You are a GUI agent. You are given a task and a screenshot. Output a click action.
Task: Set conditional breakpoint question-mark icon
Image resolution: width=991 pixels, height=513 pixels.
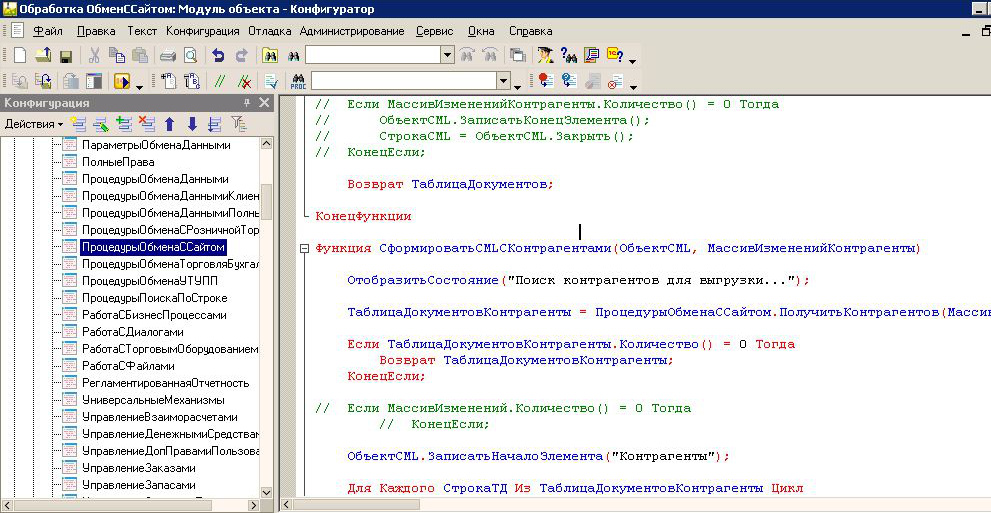[569, 81]
